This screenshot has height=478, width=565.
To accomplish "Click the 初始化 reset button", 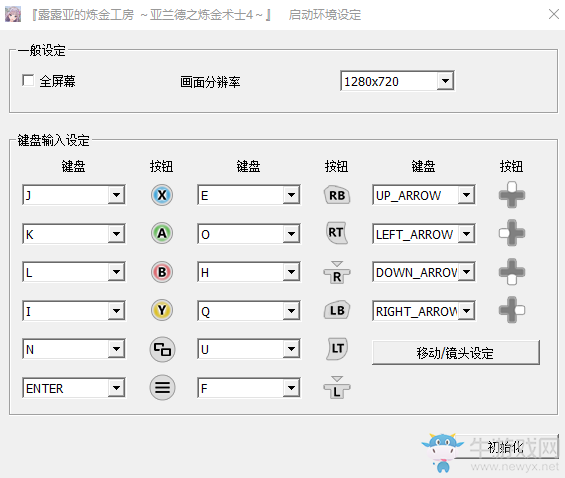I will click(505, 447).
